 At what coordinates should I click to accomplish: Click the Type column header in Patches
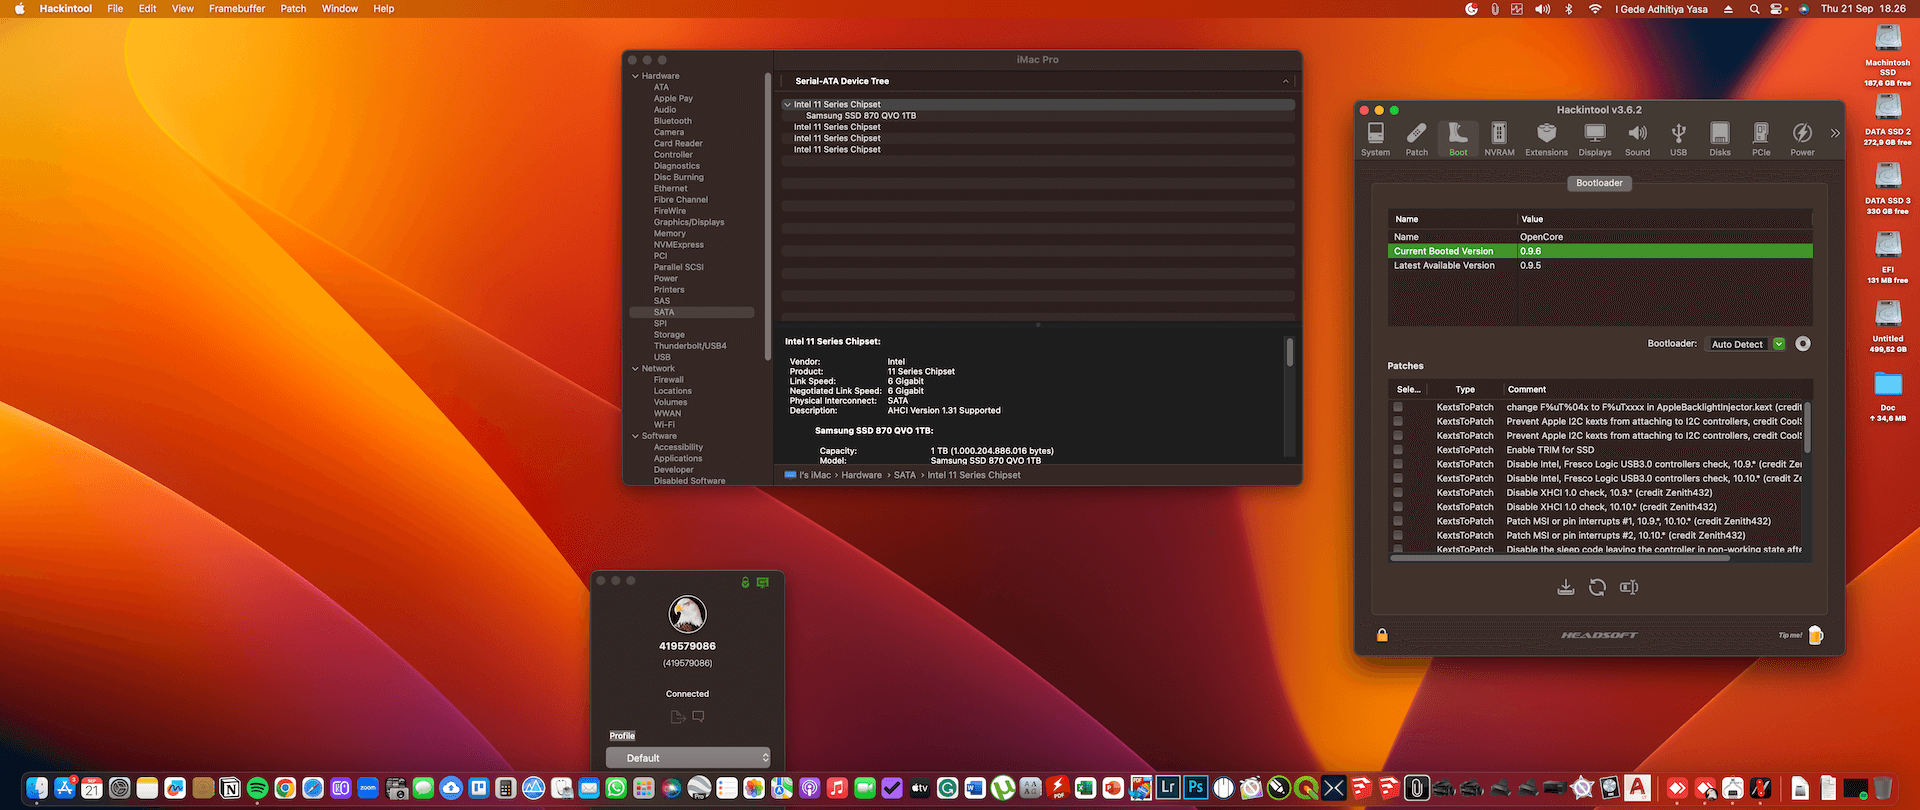click(1465, 389)
